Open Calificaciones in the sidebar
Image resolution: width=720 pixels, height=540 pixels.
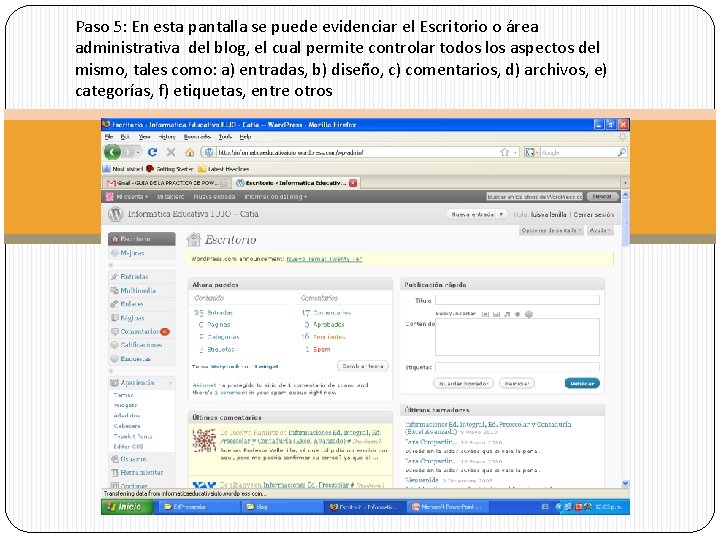[141, 344]
